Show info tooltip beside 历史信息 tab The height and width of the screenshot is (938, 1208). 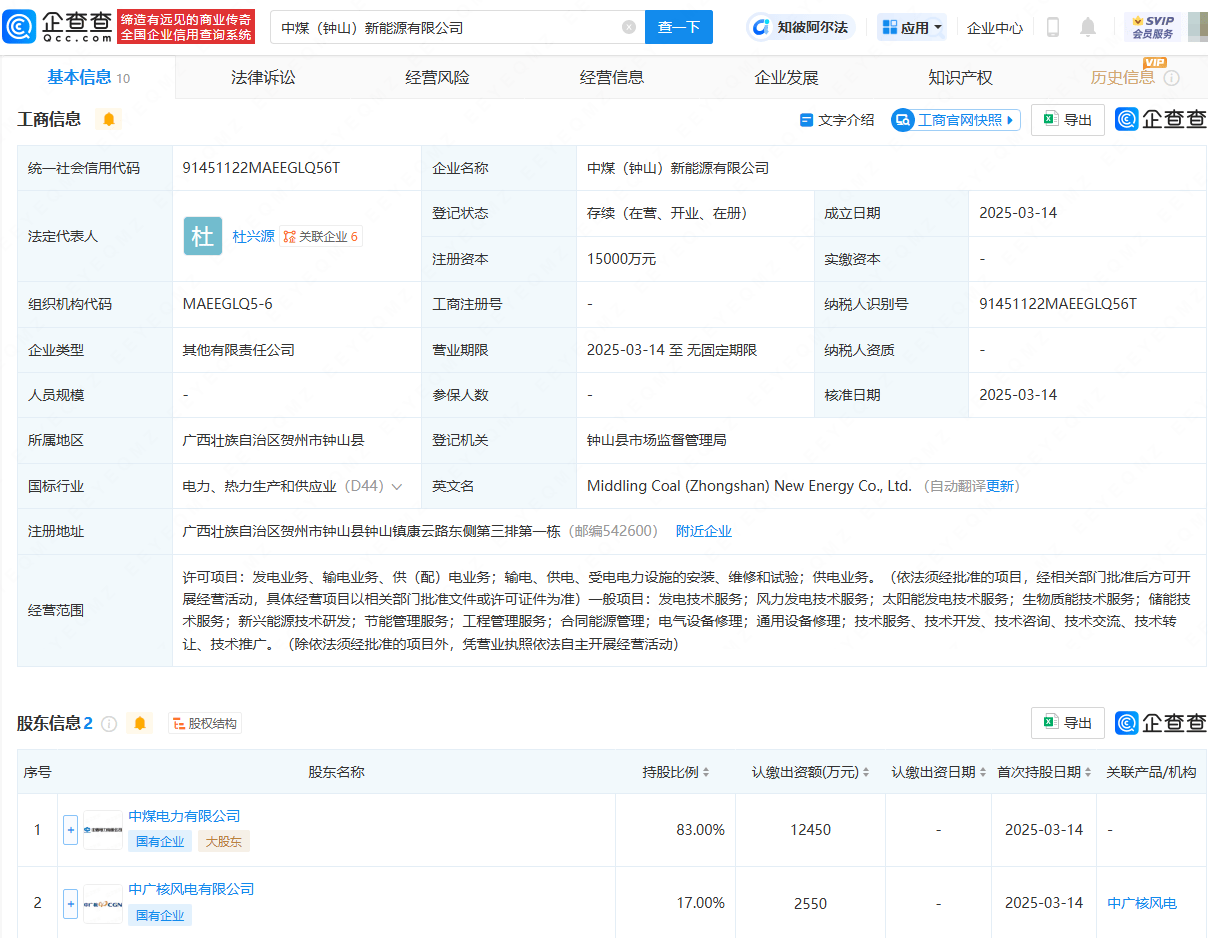click(1172, 78)
